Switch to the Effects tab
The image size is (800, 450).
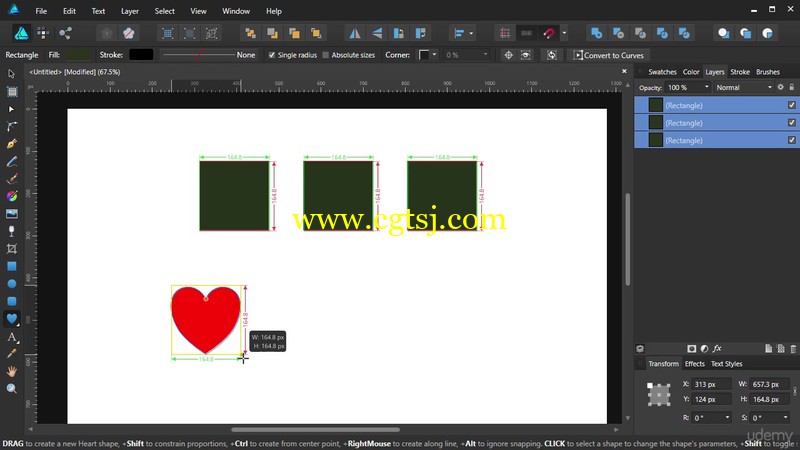click(694, 364)
